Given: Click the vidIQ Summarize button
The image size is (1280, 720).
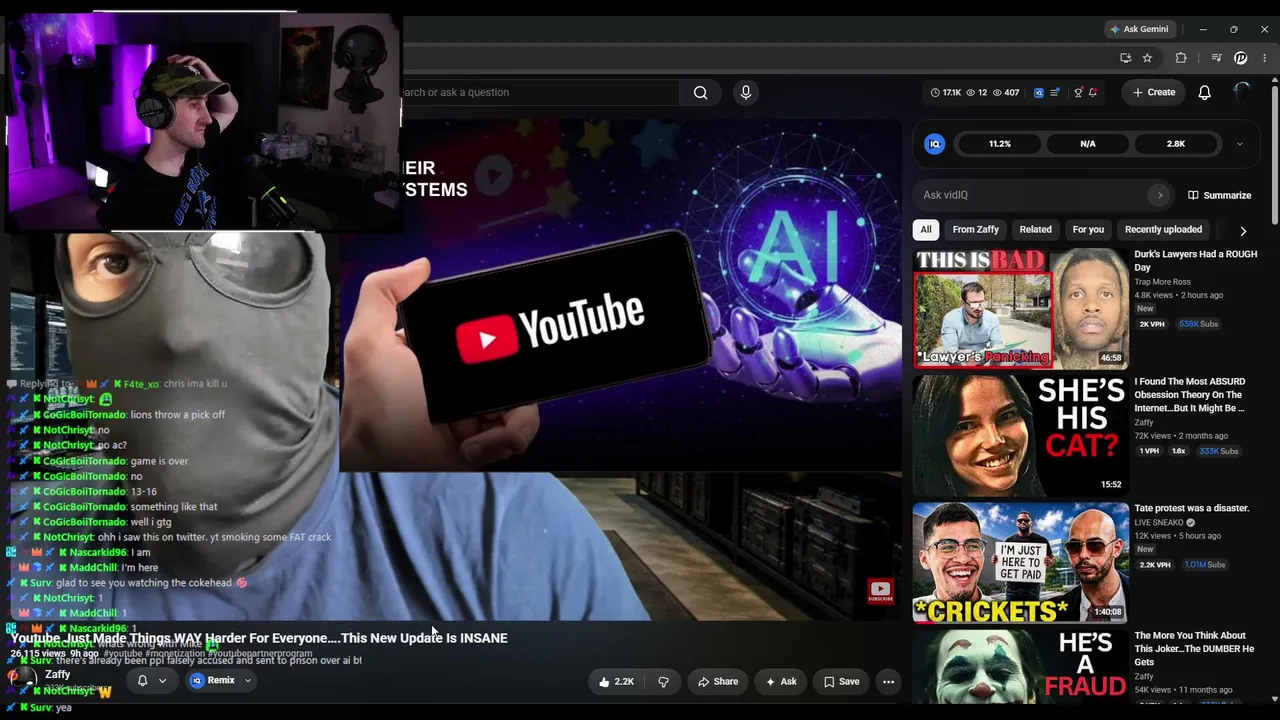Looking at the screenshot, I should click(1219, 195).
